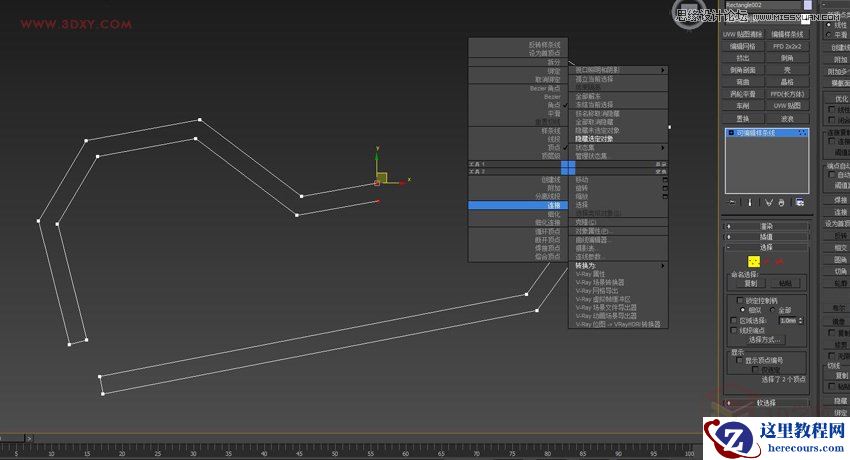Open the 视口照明和阴影 submenu arrow
850x460 pixels.
[662, 70]
